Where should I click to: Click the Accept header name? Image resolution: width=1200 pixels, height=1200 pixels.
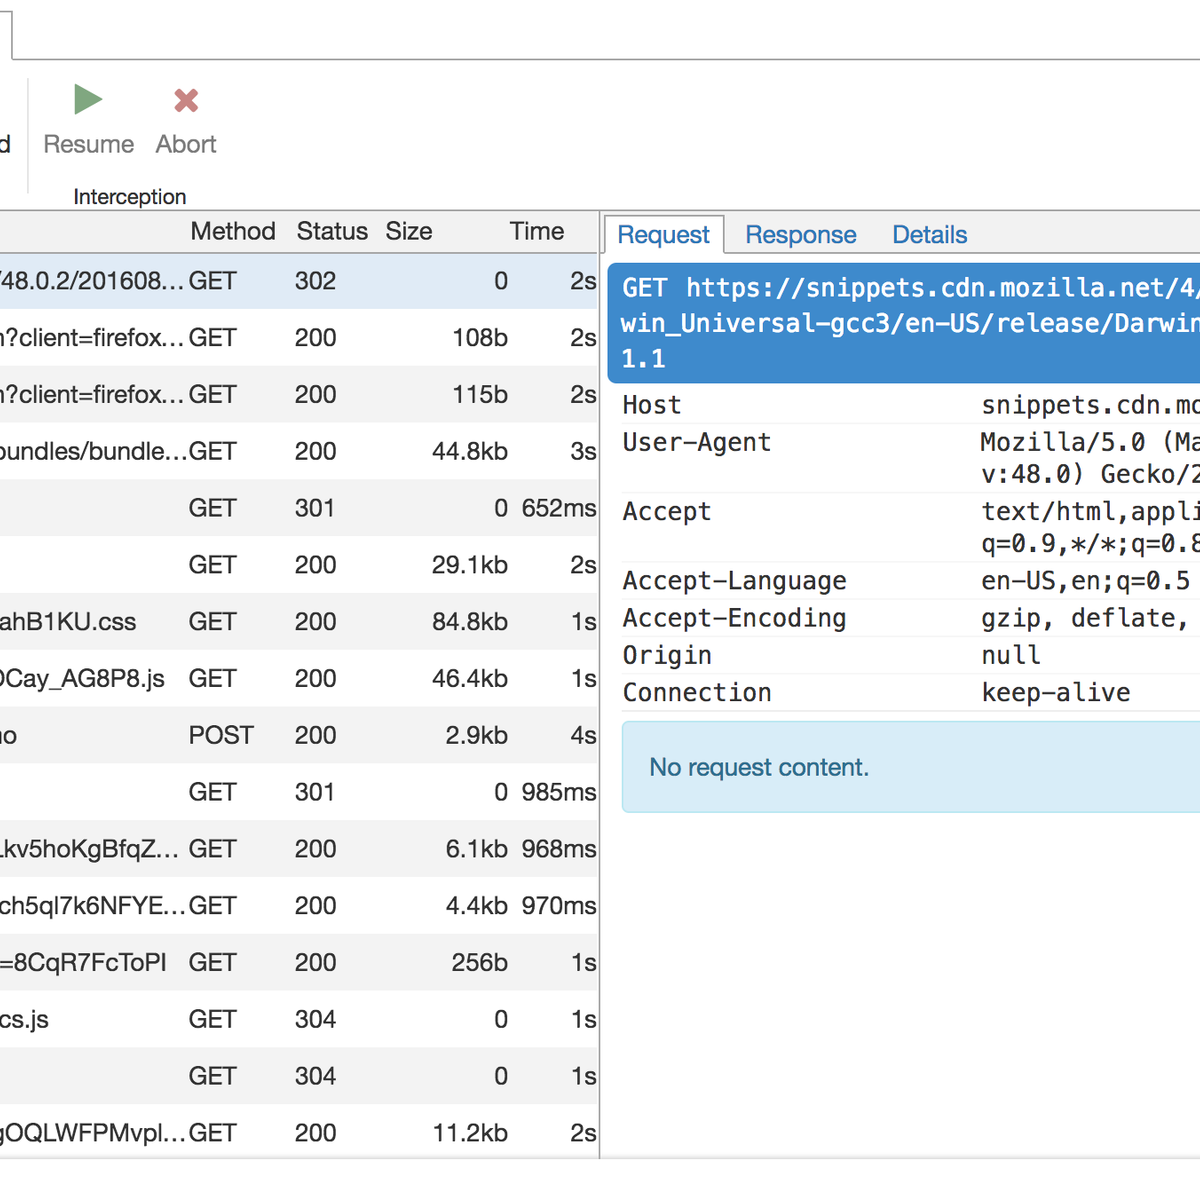click(x=667, y=511)
